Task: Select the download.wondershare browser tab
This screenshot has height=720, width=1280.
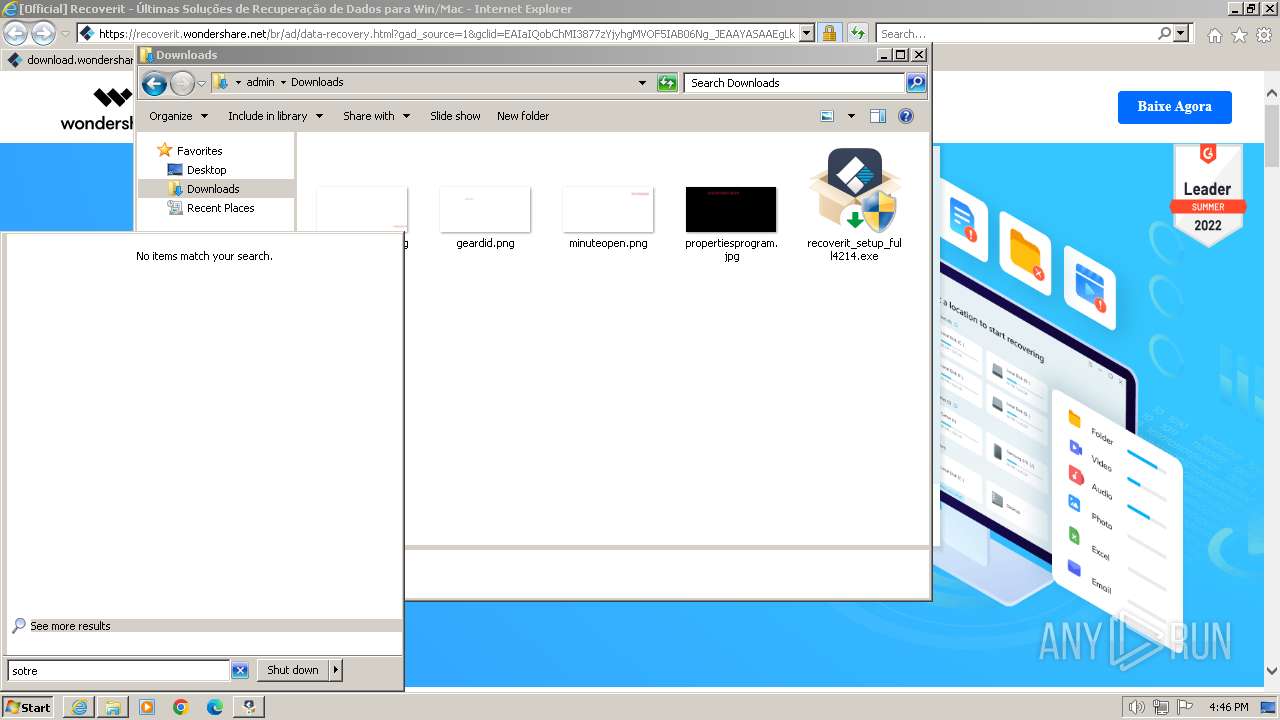Action: pos(70,60)
